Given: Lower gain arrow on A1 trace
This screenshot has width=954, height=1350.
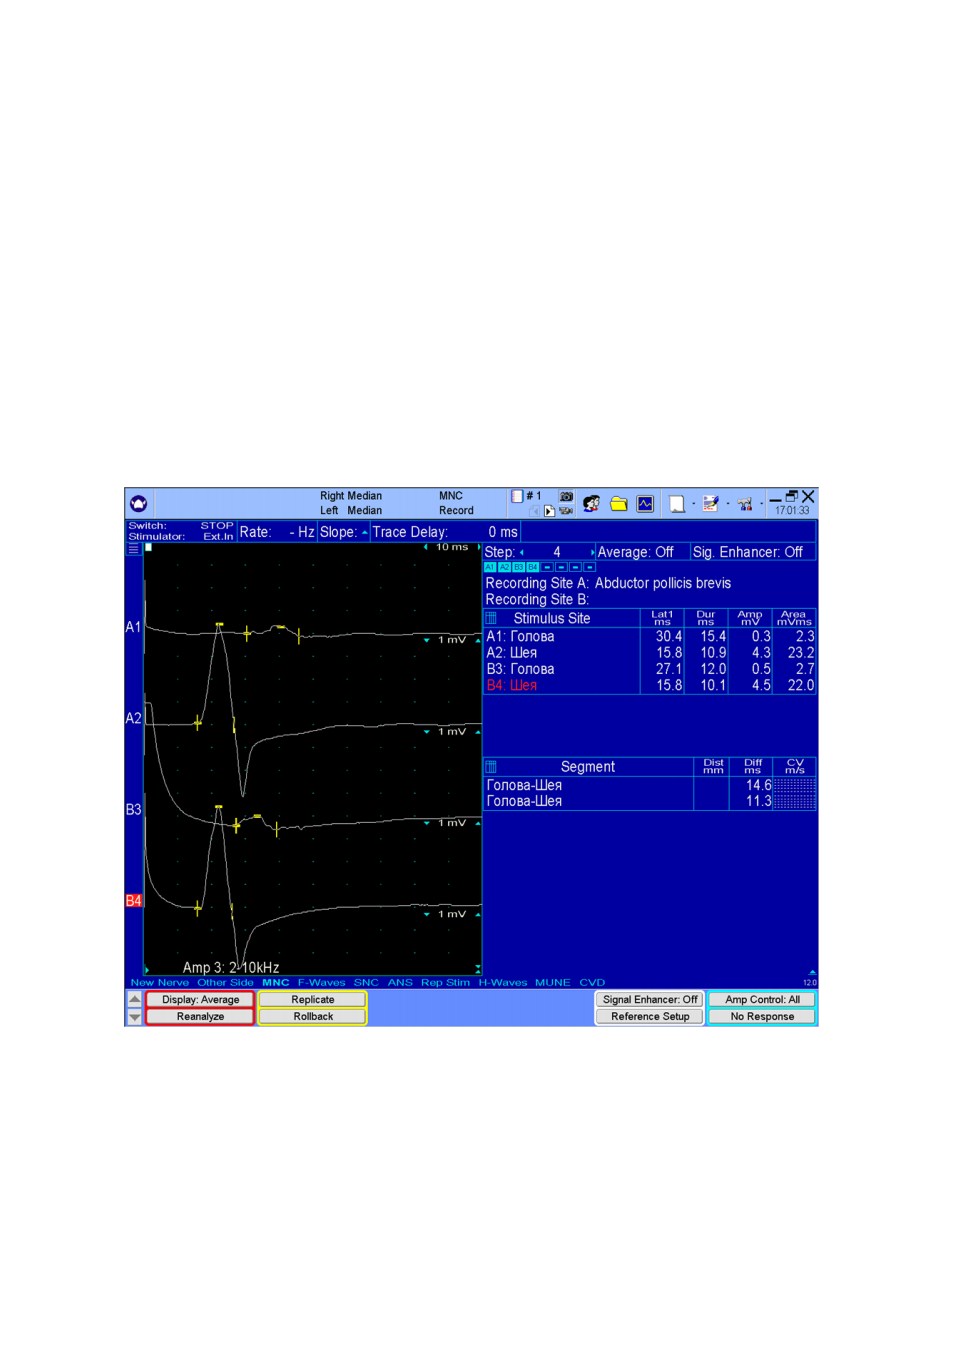Looking at the screenshot, I should click(427, 640).
